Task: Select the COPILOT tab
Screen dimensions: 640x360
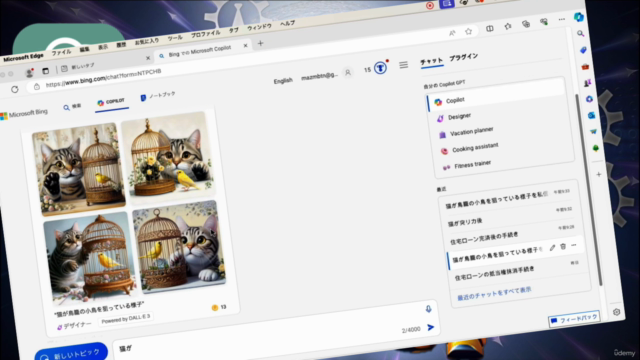Action: click(x=111, y=102)
